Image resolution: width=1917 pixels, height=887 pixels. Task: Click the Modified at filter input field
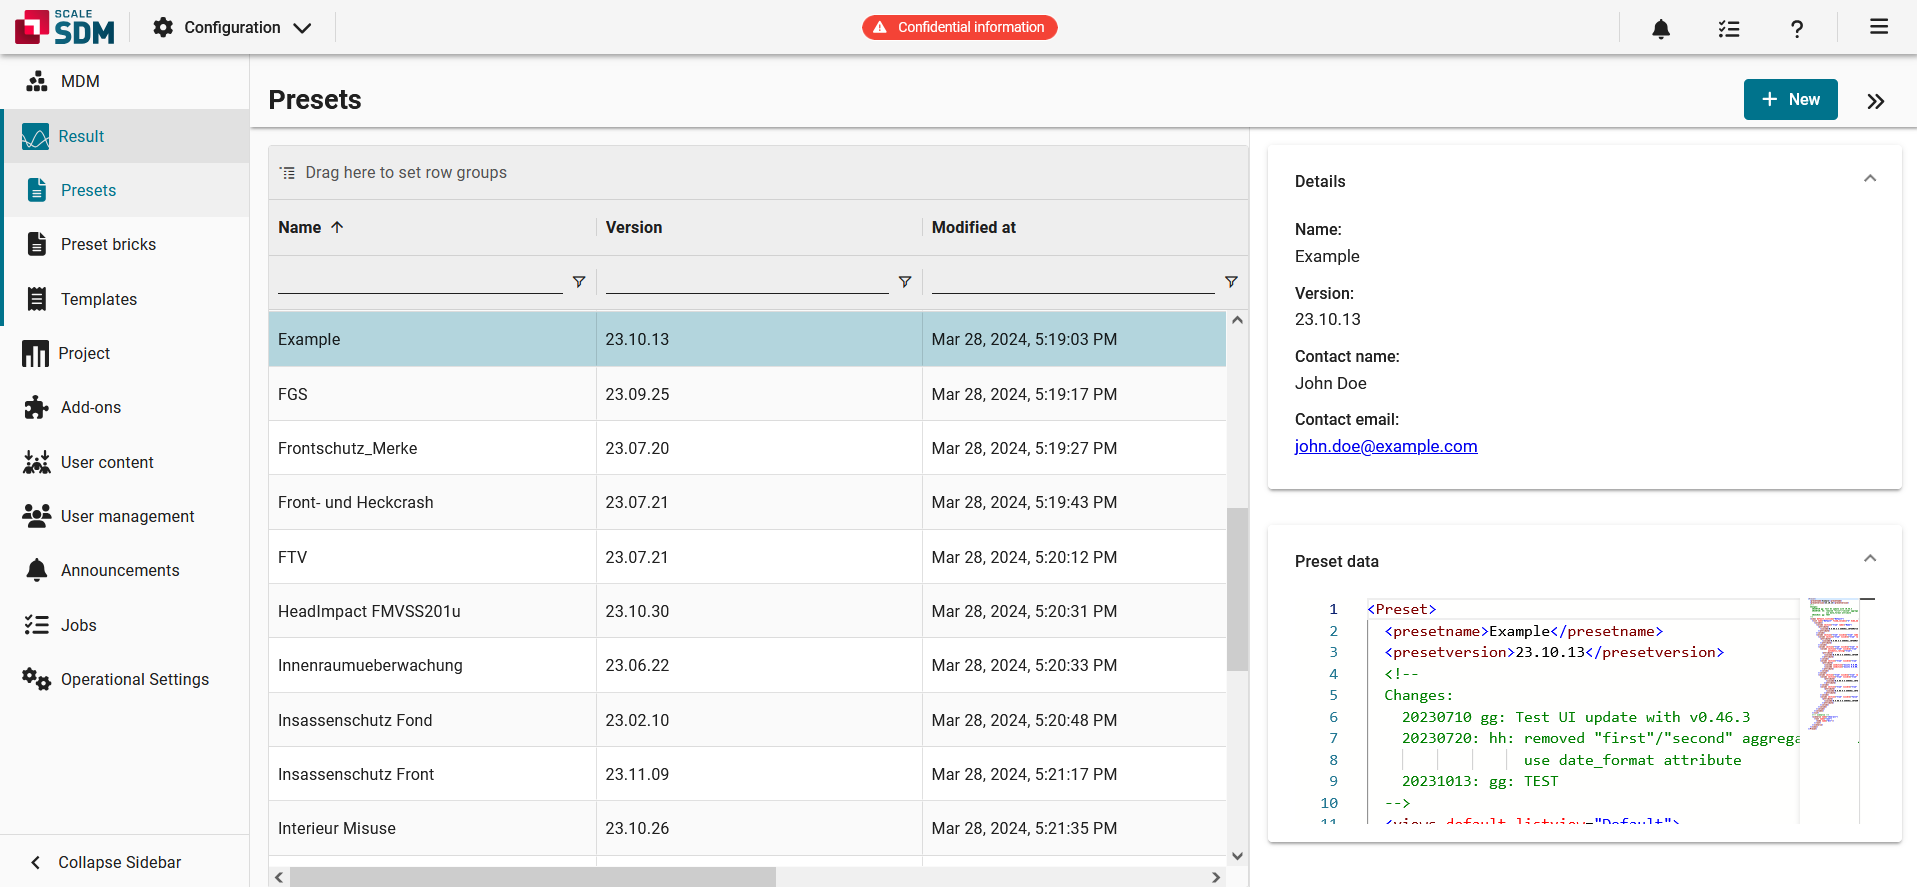[1073, 281]
